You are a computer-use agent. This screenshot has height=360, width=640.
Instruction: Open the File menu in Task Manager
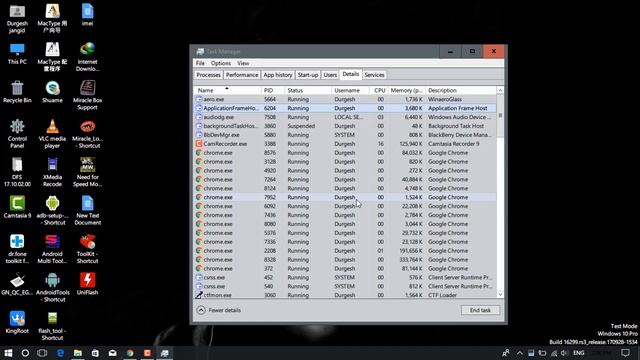(x=200, y=63)
